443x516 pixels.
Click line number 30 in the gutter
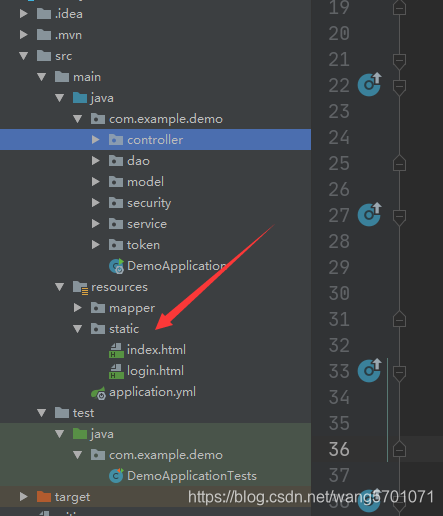[x=339, y=293]
